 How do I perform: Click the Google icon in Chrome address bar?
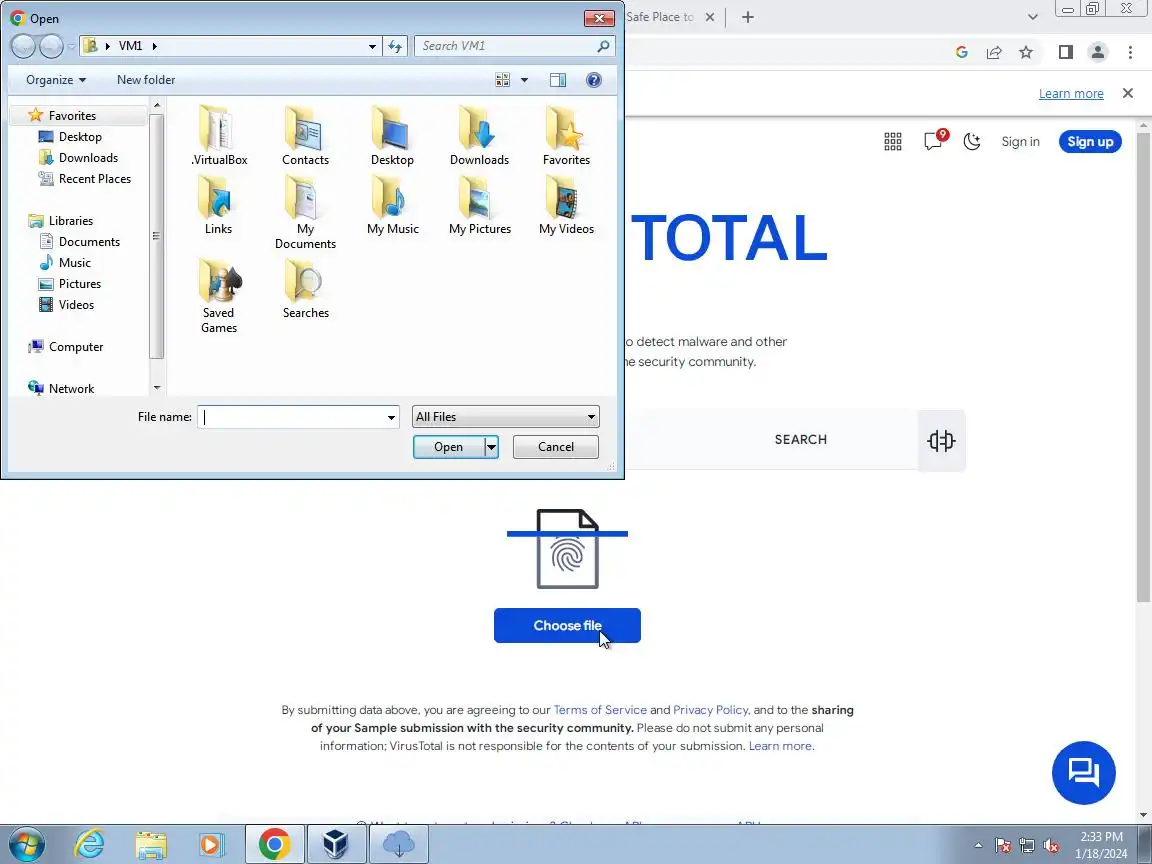click(x=962, y=52)
